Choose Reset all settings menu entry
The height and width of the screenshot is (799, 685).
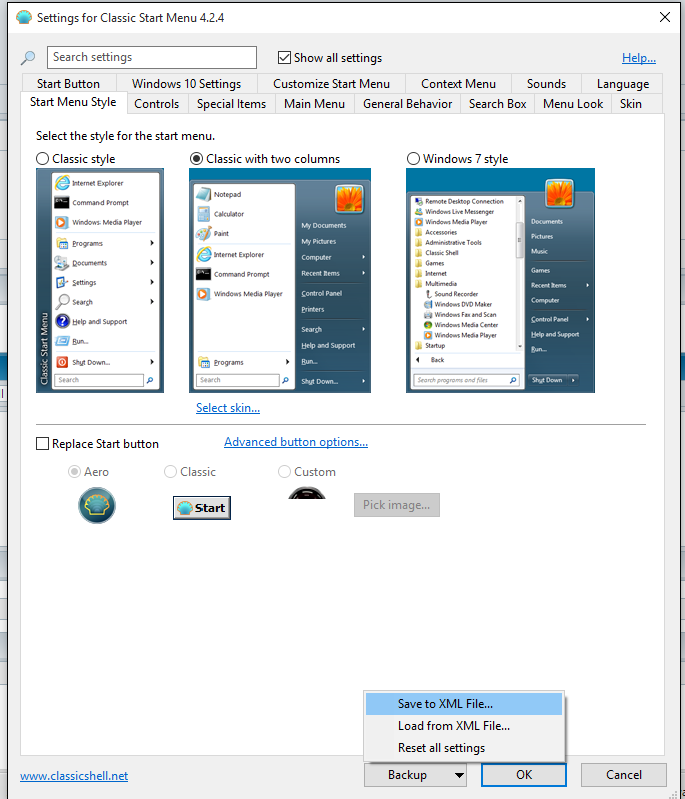point(464,748)
